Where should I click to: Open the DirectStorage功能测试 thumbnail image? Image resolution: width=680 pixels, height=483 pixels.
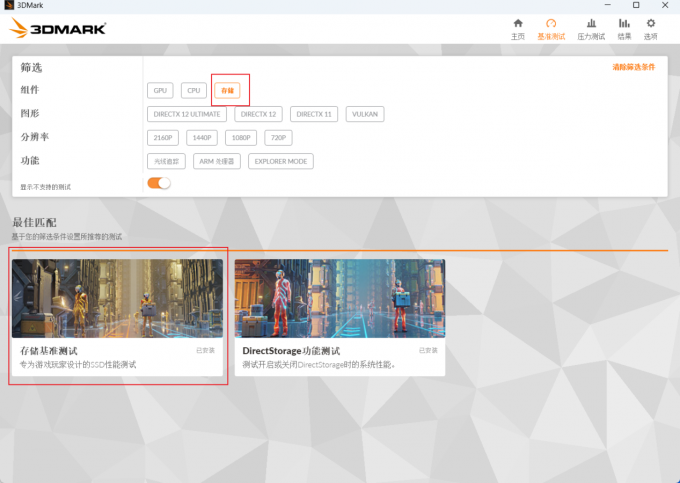pos(340,298)
